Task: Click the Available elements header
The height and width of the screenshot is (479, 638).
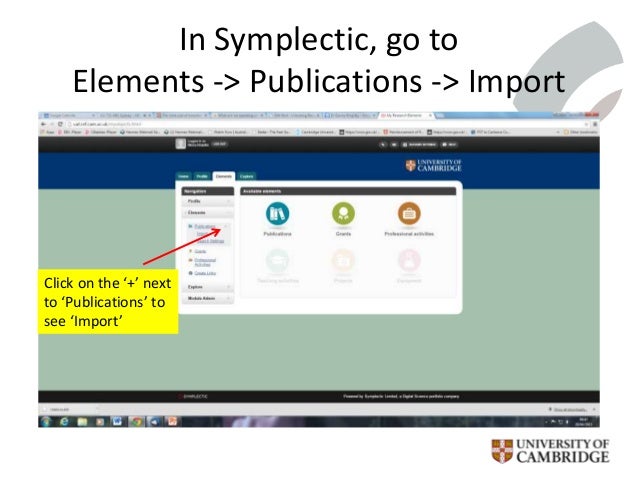Action: [x=348, y=191]
